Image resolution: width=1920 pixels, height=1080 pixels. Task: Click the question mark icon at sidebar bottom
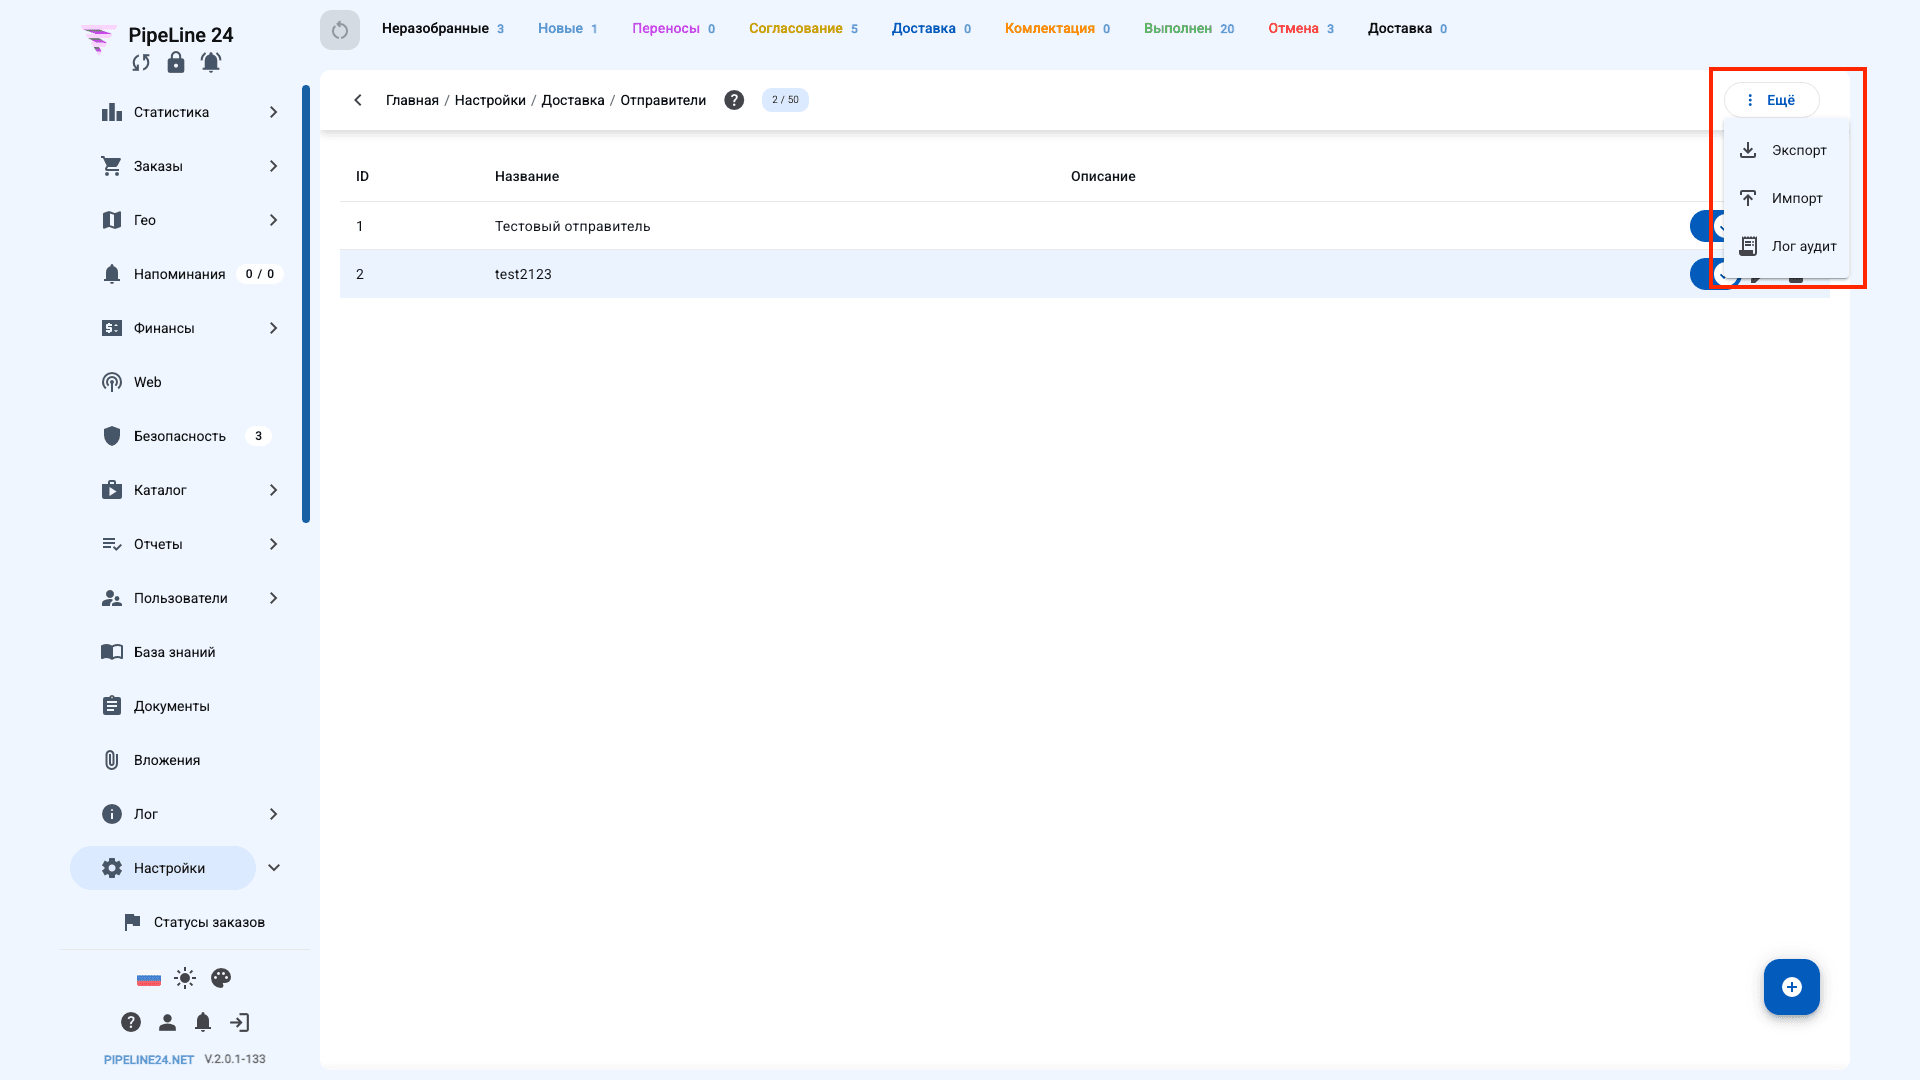click(x=131, y=1022)
